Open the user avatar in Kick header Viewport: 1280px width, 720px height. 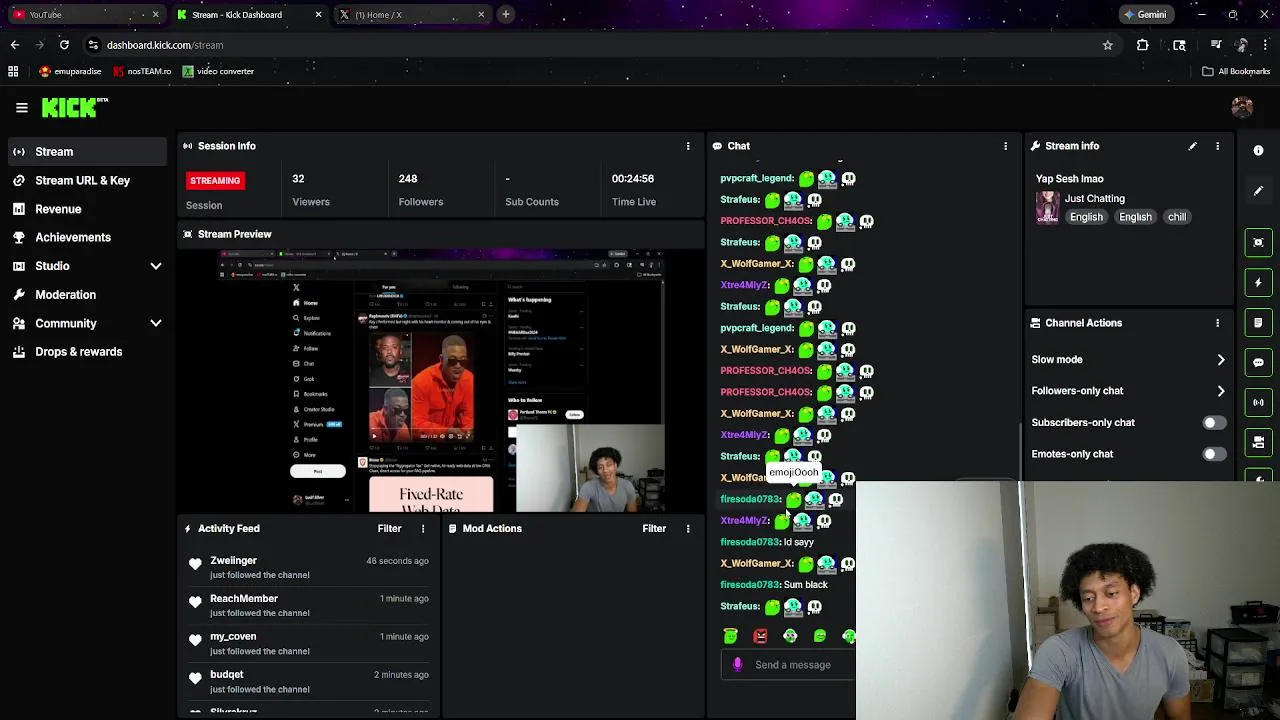(1242, 108)
